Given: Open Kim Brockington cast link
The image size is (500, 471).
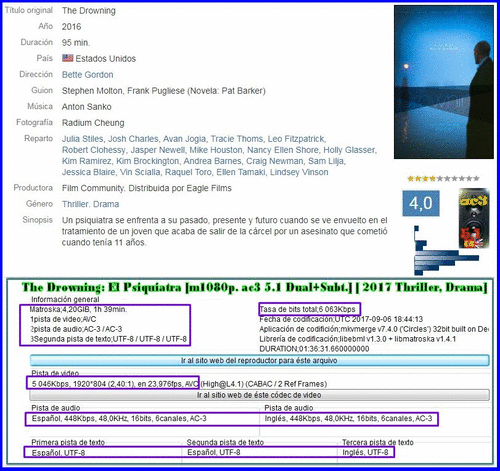Looking at the screenshot, I should click(147, 161).
